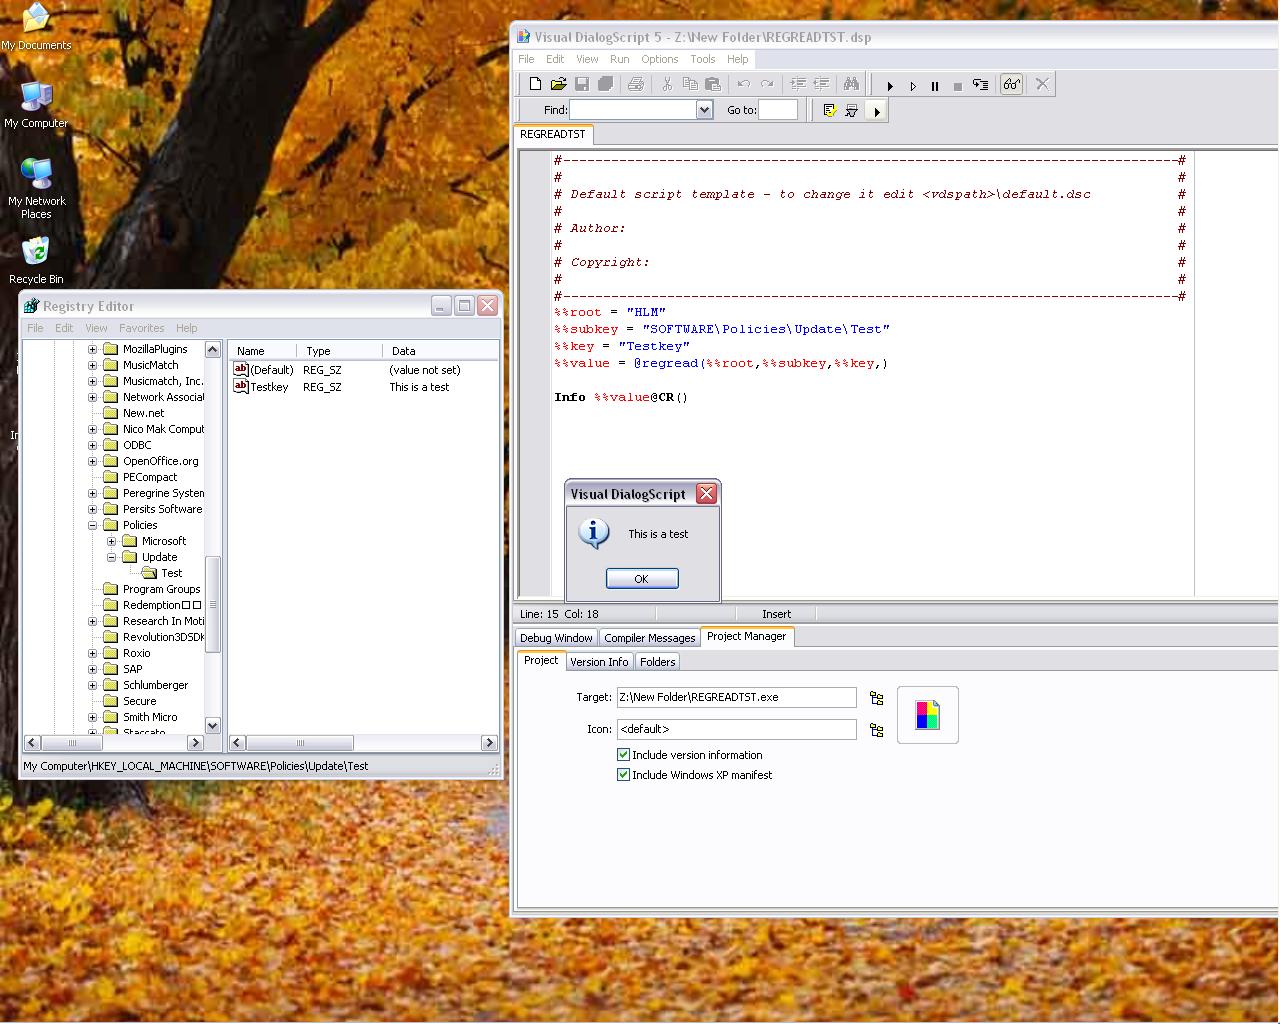Run the script with the solid play icon

890,86
